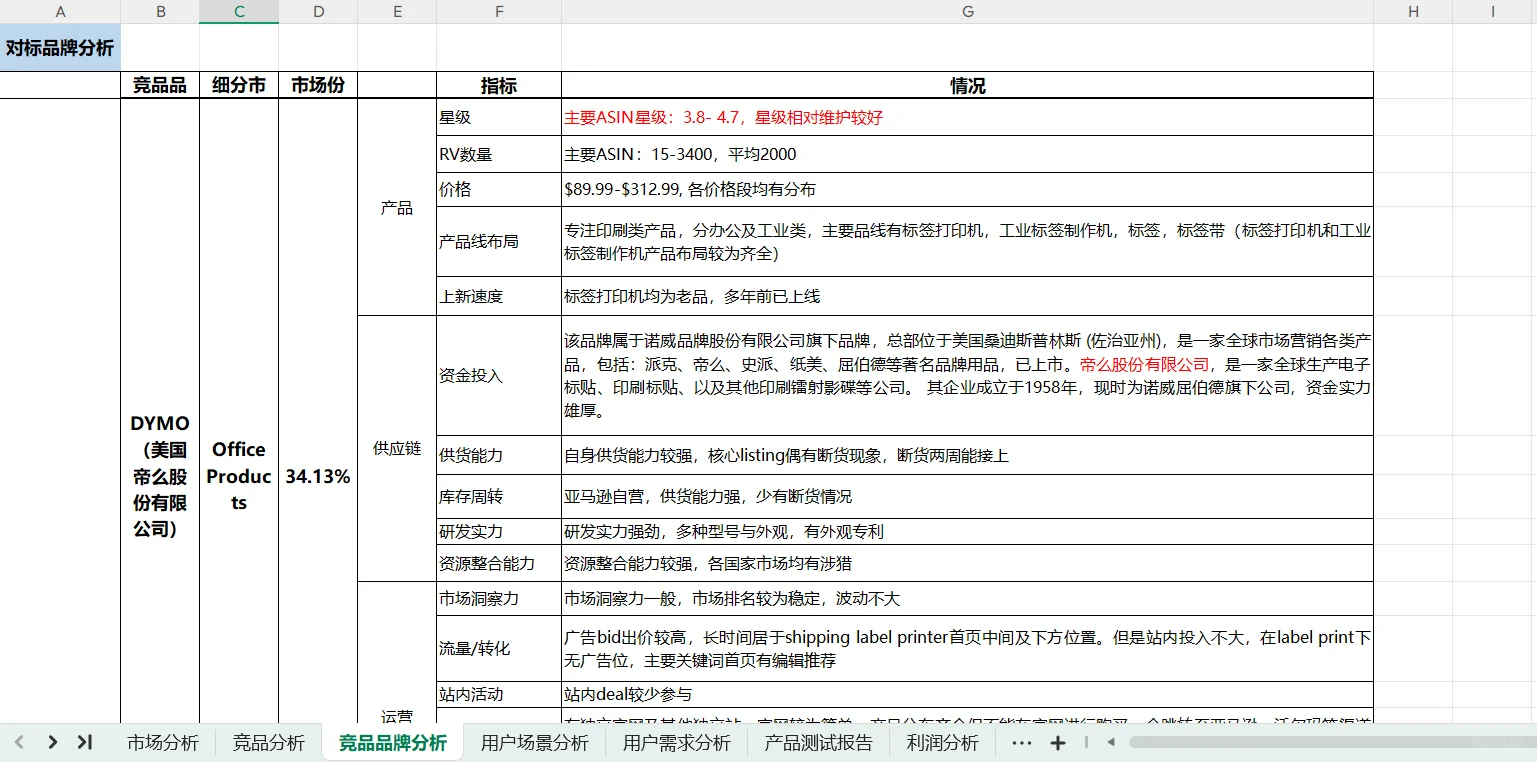Click the 流量/转化 indicator cell
The image size is (1537, 762).
(x=499, y=648)
